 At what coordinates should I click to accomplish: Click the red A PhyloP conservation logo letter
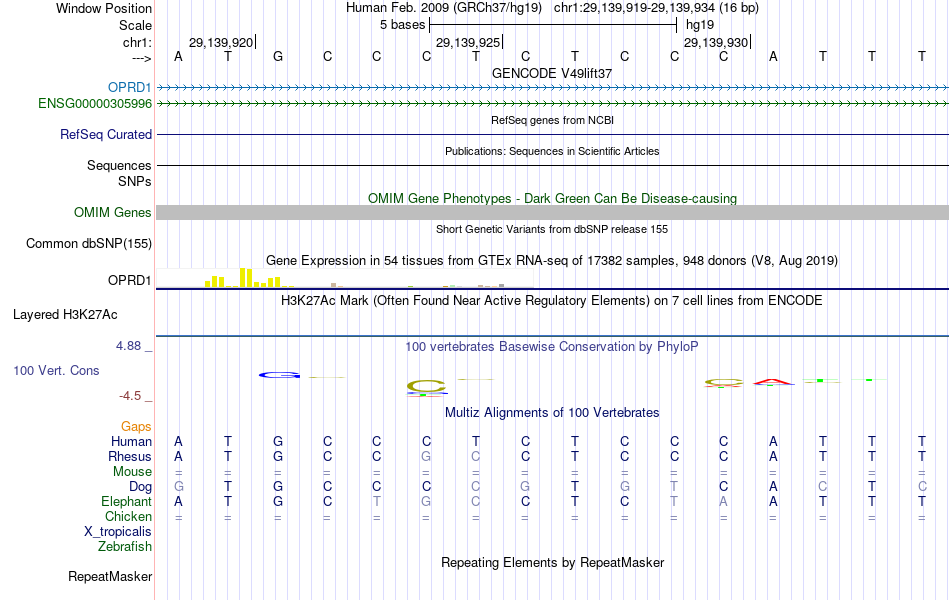tap(773, 382)
